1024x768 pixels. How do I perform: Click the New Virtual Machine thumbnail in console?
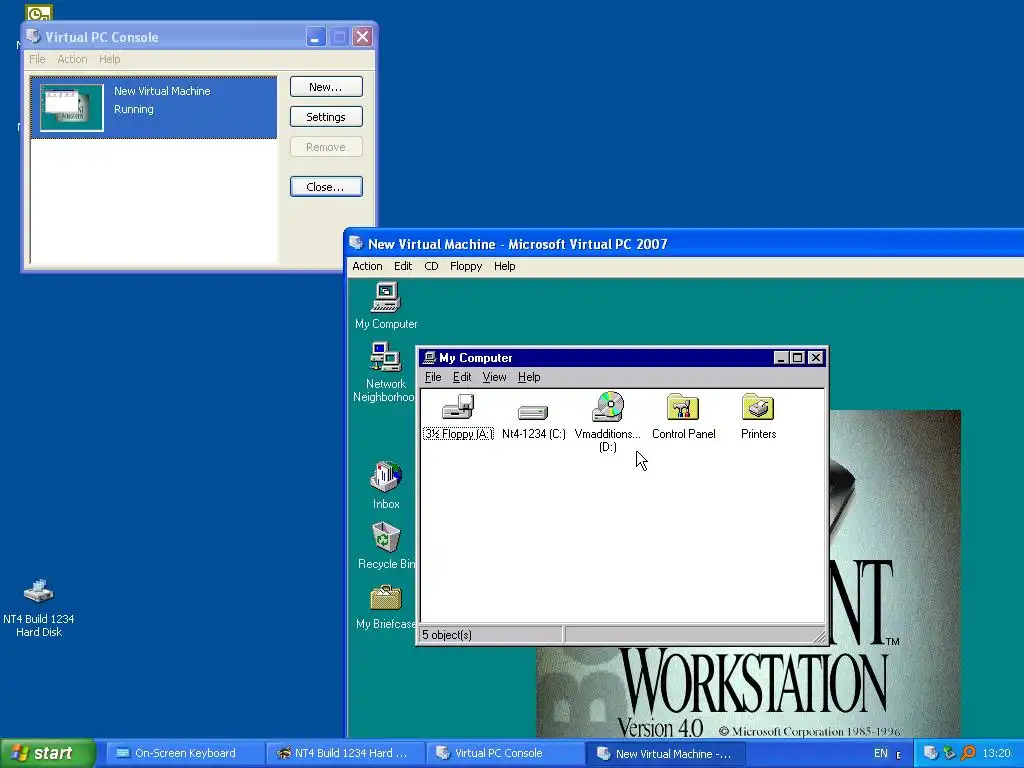tap(72, 108)
